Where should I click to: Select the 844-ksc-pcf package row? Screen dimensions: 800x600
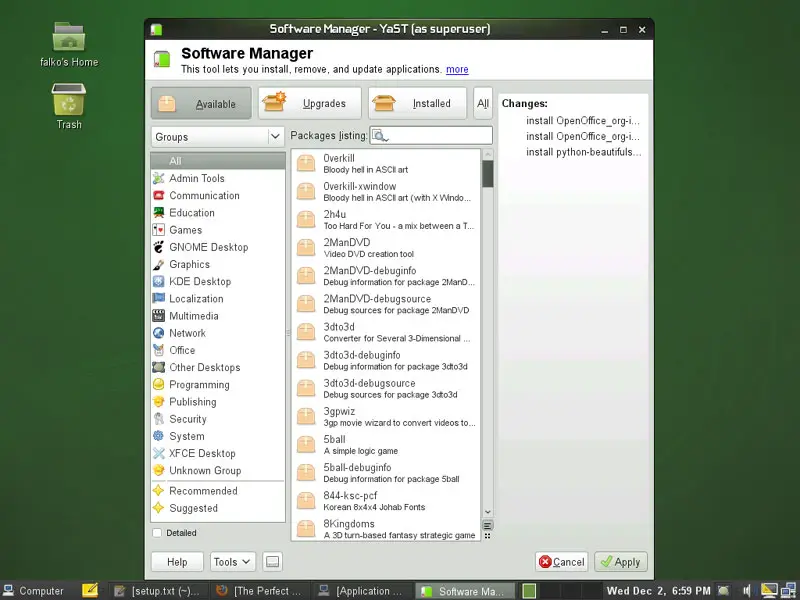click(386, 501)
